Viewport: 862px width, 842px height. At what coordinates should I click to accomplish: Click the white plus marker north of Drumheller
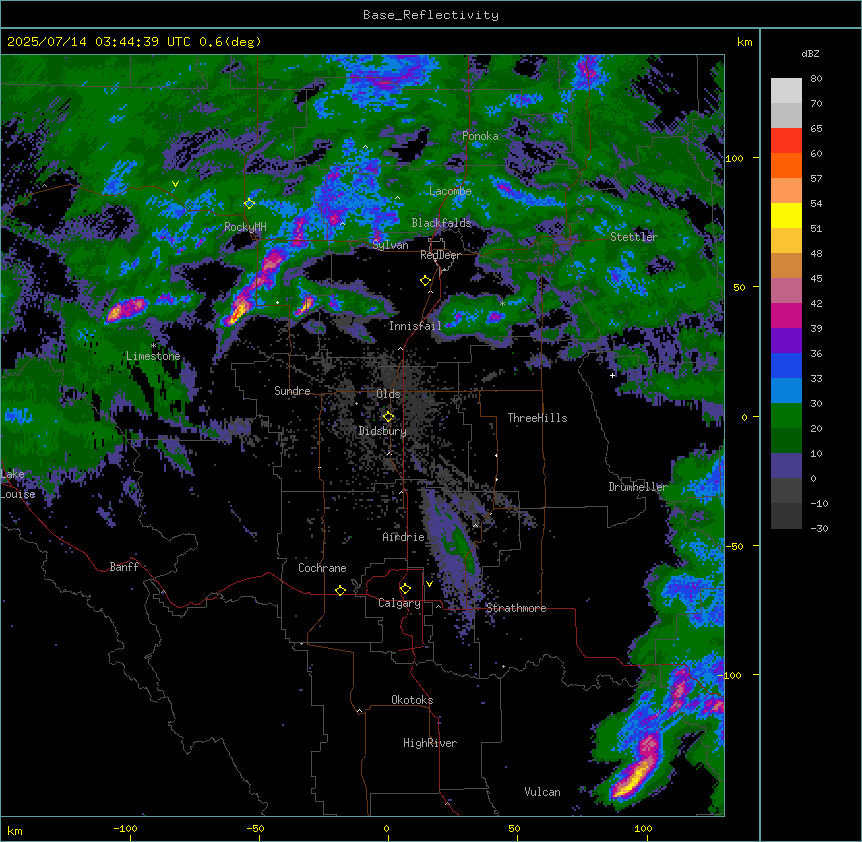coord(612,375)
